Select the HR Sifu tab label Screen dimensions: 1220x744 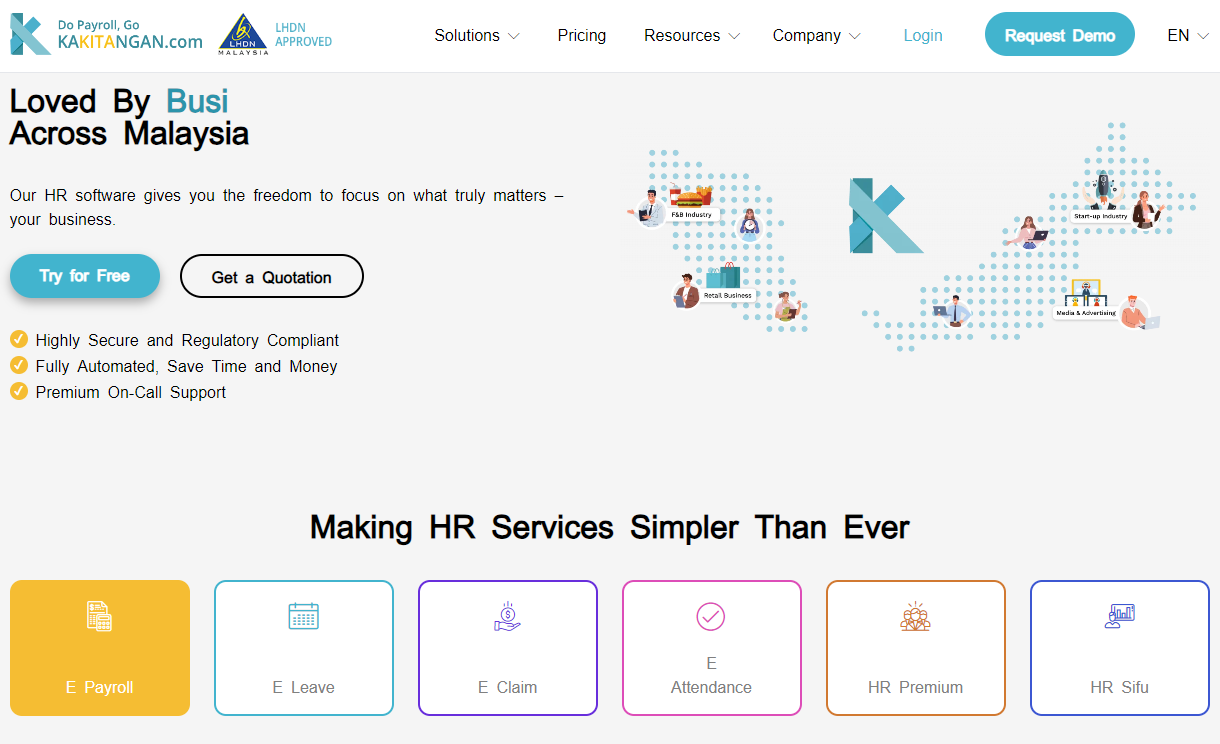[1119, 687]
